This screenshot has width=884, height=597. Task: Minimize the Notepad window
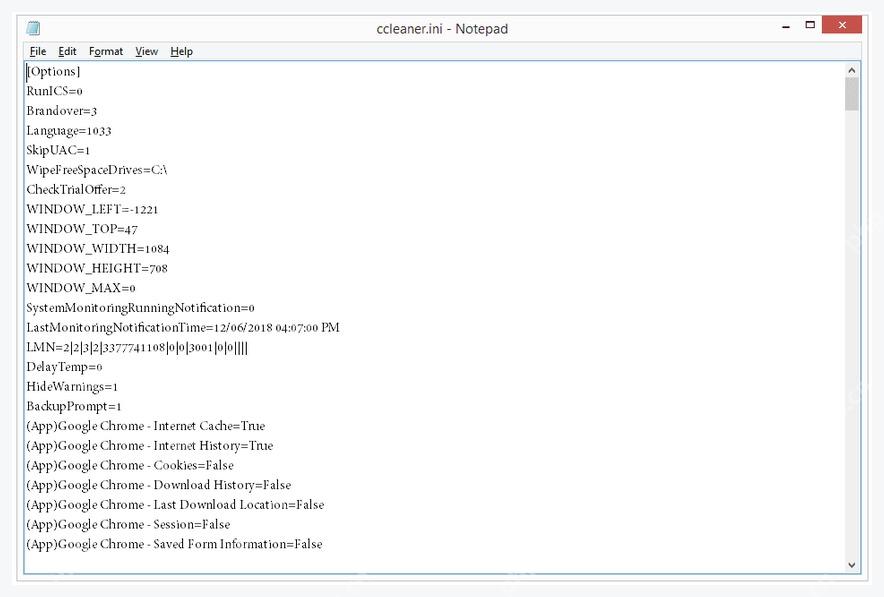click(786, 26)
